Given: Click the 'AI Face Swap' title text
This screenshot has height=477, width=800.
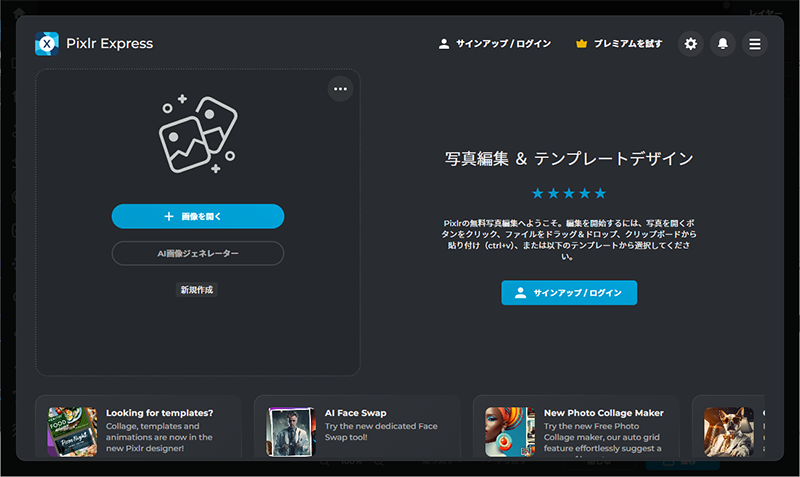Looking at the screenshot, I should [x=356, y=413].
